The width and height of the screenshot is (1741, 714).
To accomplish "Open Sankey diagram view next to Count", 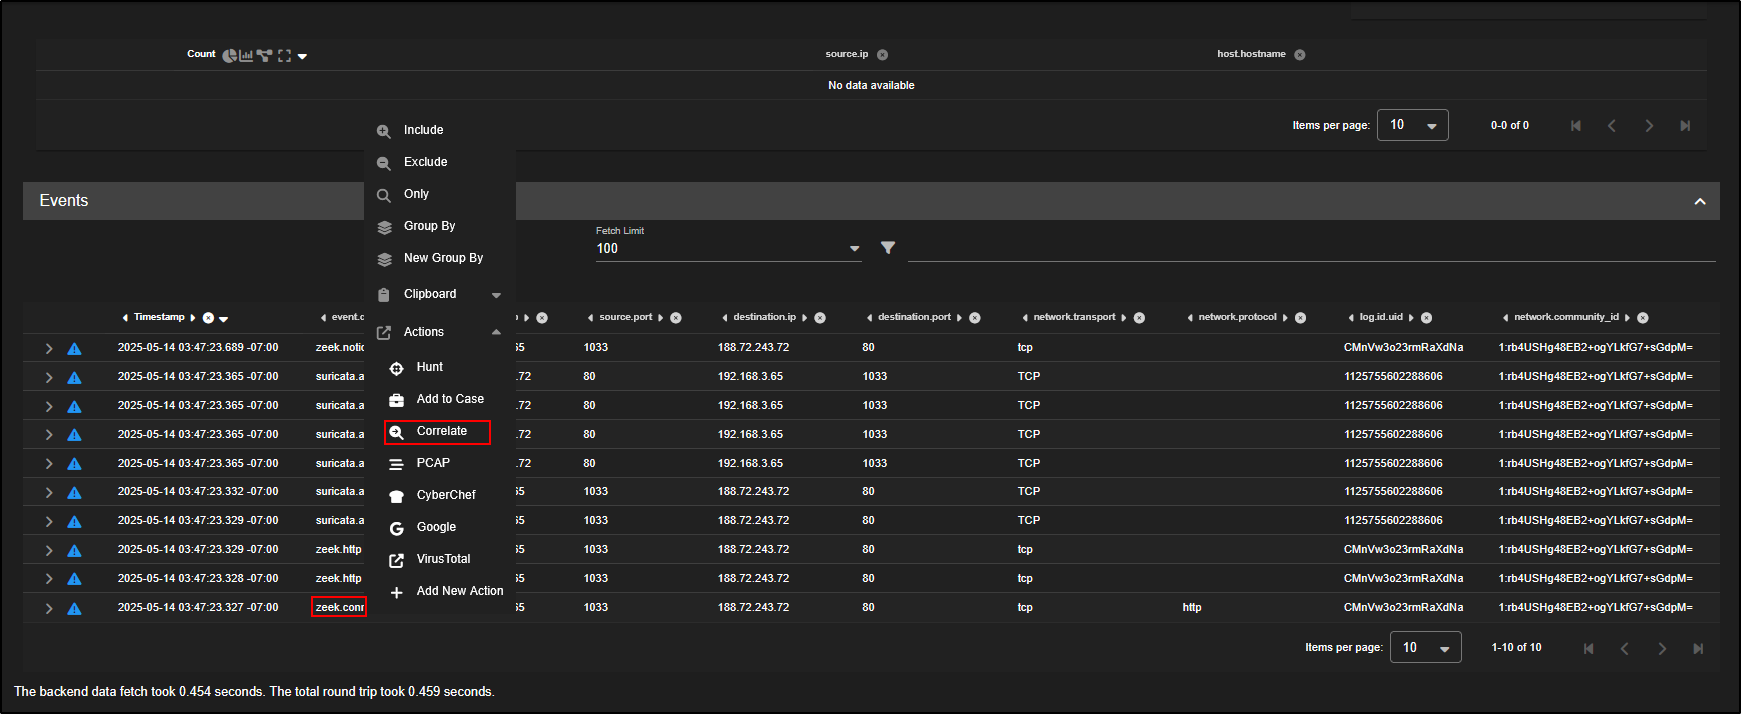I will (x=264, y=56).
